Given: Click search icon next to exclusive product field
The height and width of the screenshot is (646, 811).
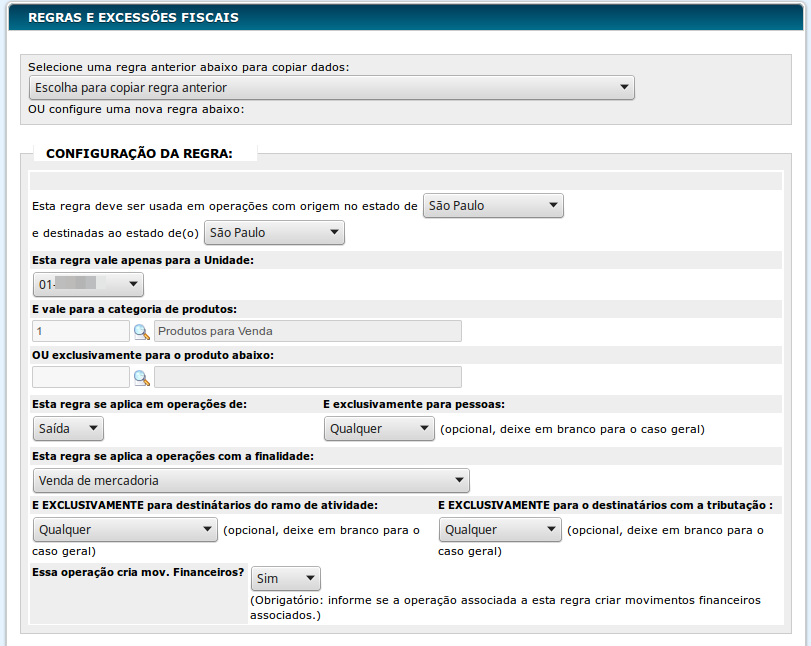Looking at the screenshot, I should coord(141,377).
